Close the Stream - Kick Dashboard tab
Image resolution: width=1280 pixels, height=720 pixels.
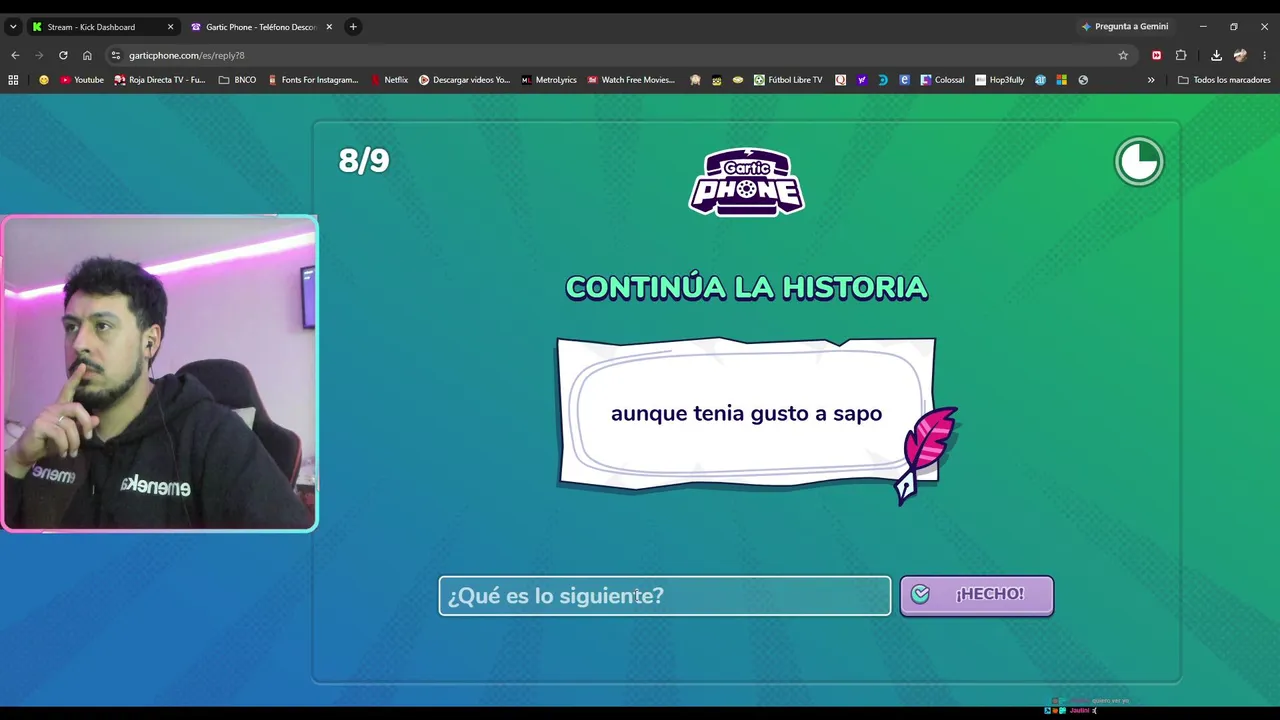pos(170,27)
